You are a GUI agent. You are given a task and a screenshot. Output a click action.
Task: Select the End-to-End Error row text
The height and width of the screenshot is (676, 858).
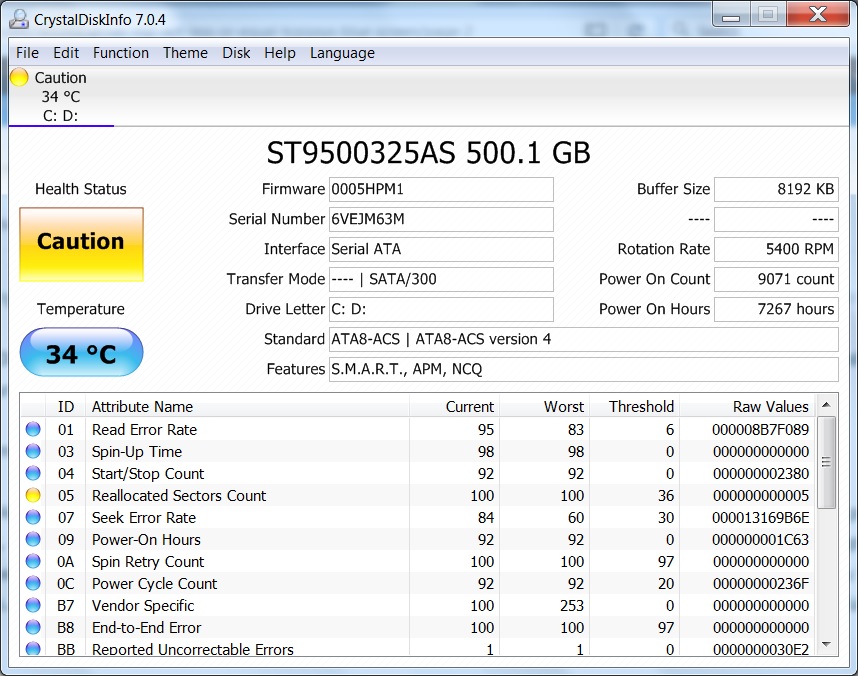147,628
